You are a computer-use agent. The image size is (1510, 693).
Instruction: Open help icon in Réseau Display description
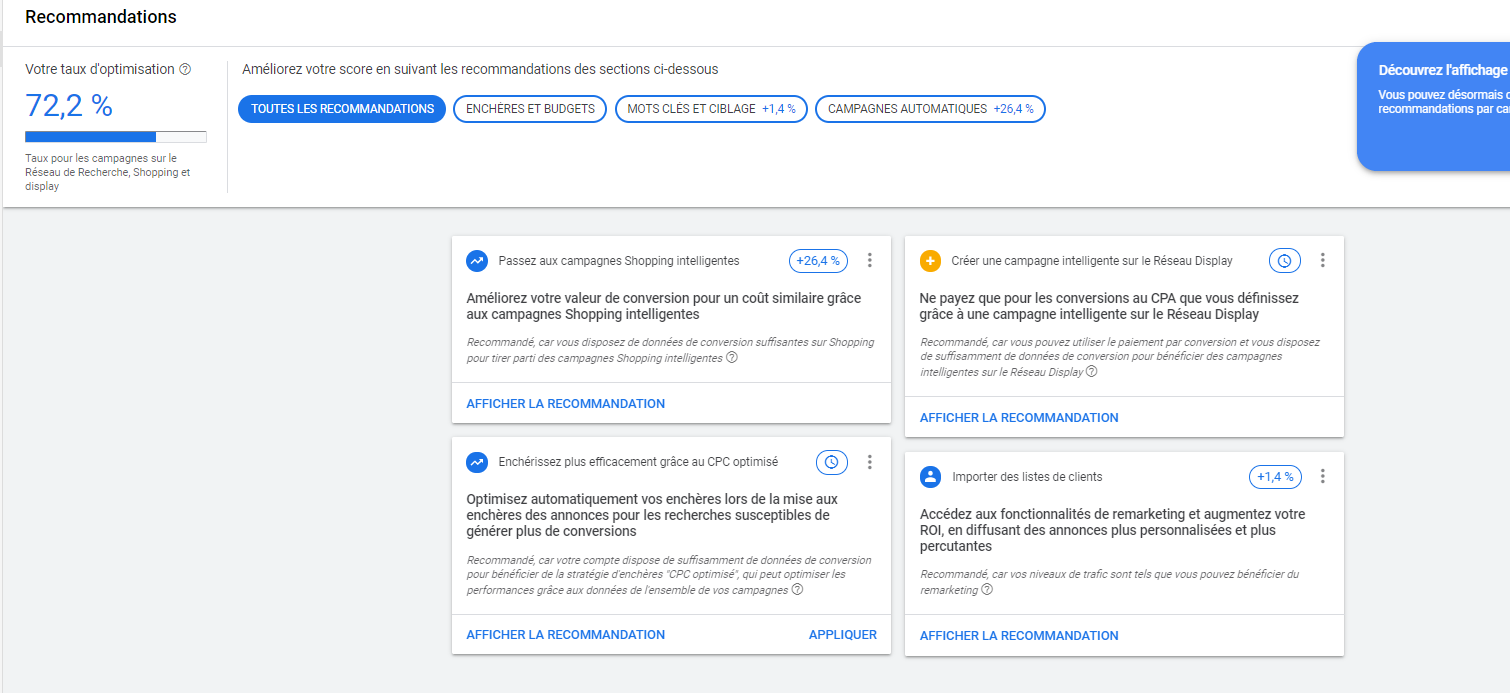[1092, 372]
